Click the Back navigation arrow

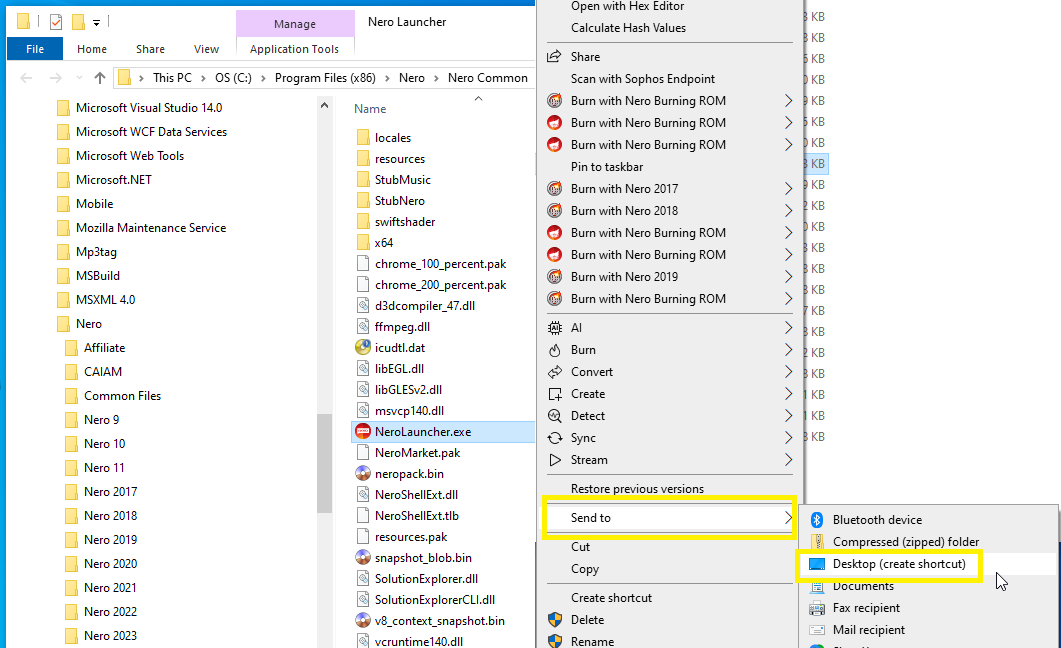click(x=26, y=78)
